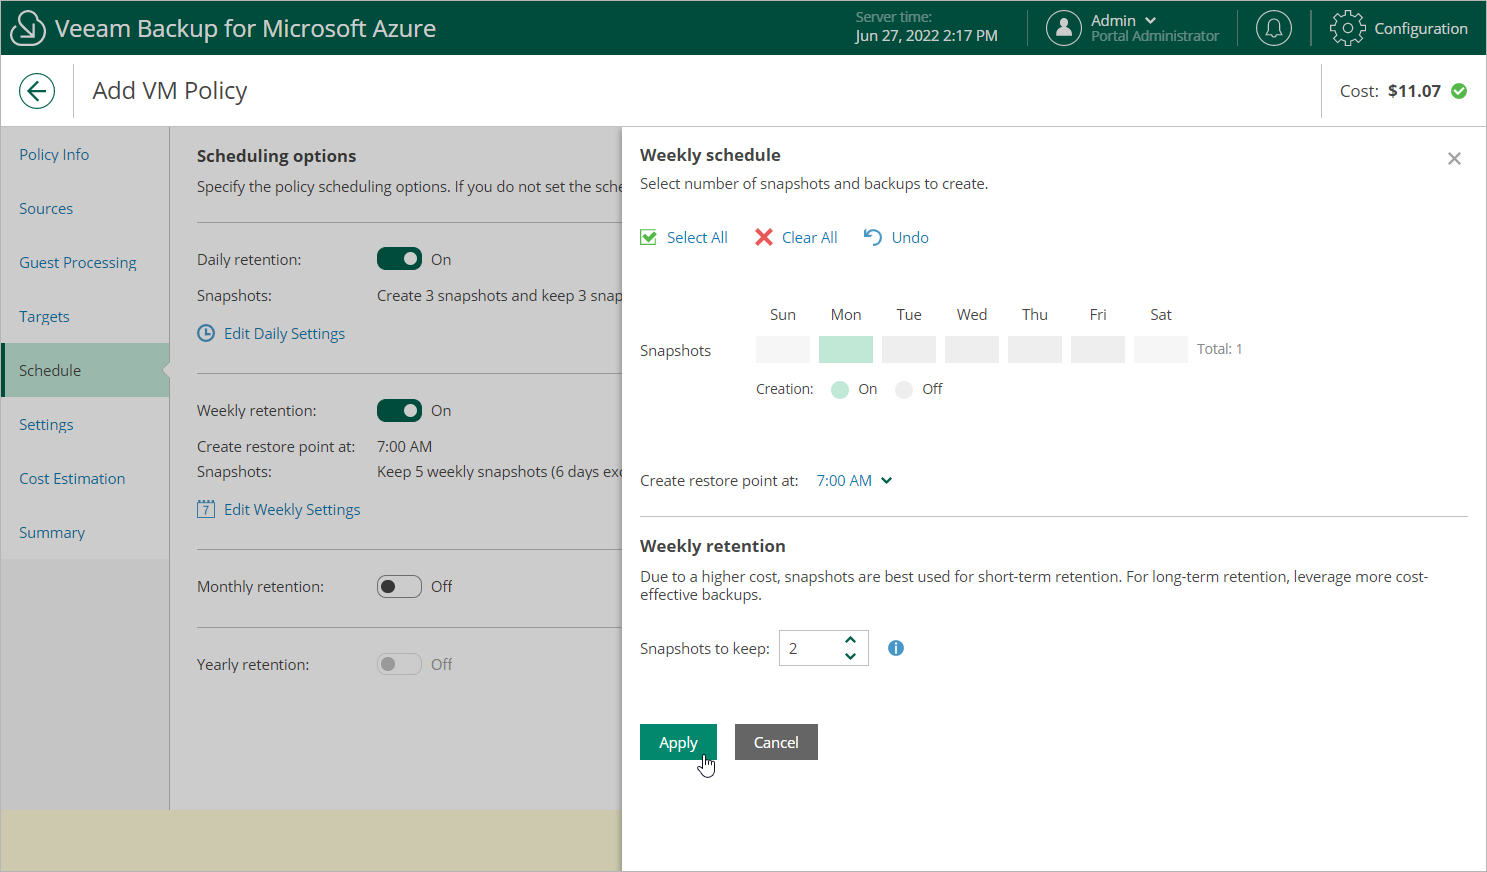This screenshot has width=1487, height=872.
Task: Click the calendar icon for Weekly Settings
Action: click(206, 509)
